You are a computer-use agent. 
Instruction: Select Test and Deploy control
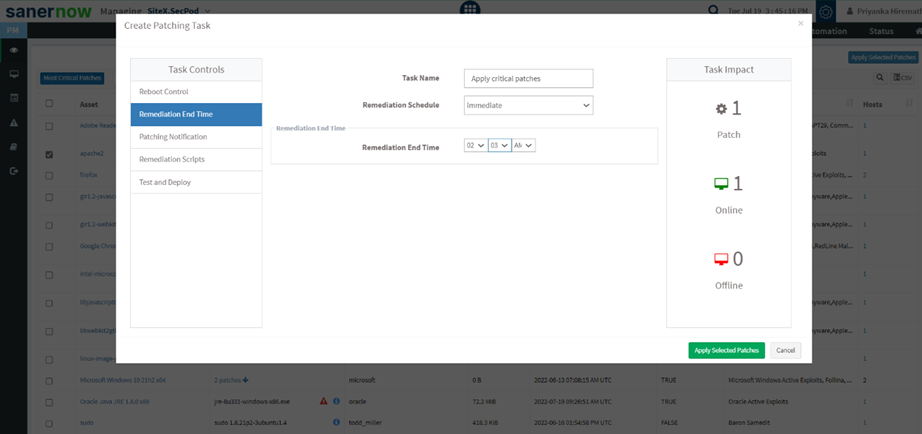point(196,182)
